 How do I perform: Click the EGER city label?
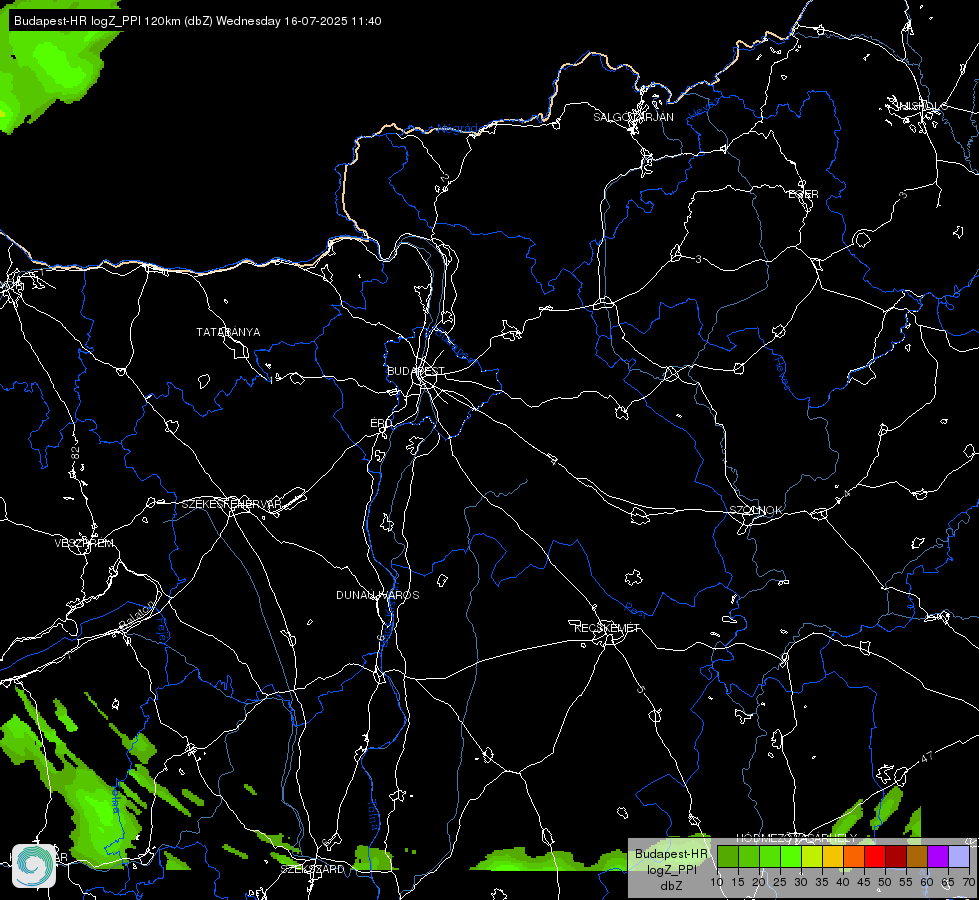pyautogui.click(x=803, y=194)
